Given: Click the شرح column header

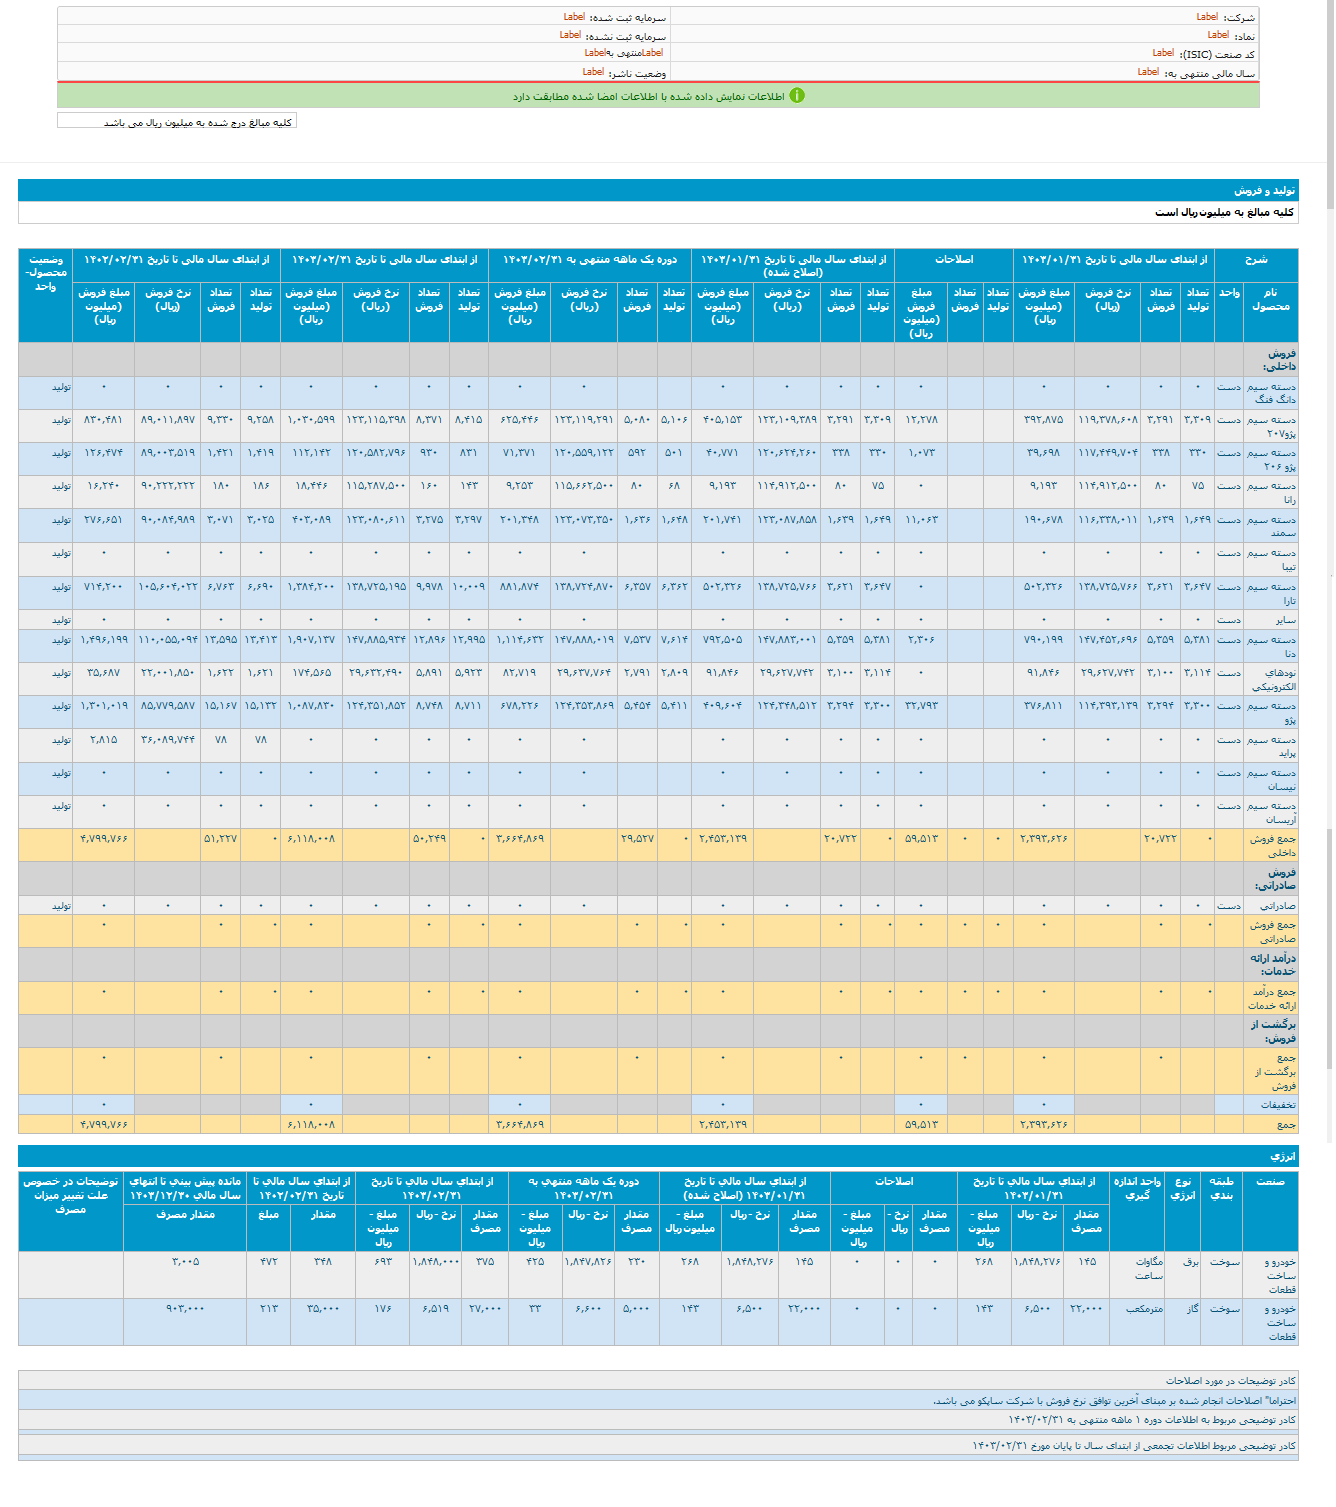Looking at the screenshot, I should (x=1256, y=260).
